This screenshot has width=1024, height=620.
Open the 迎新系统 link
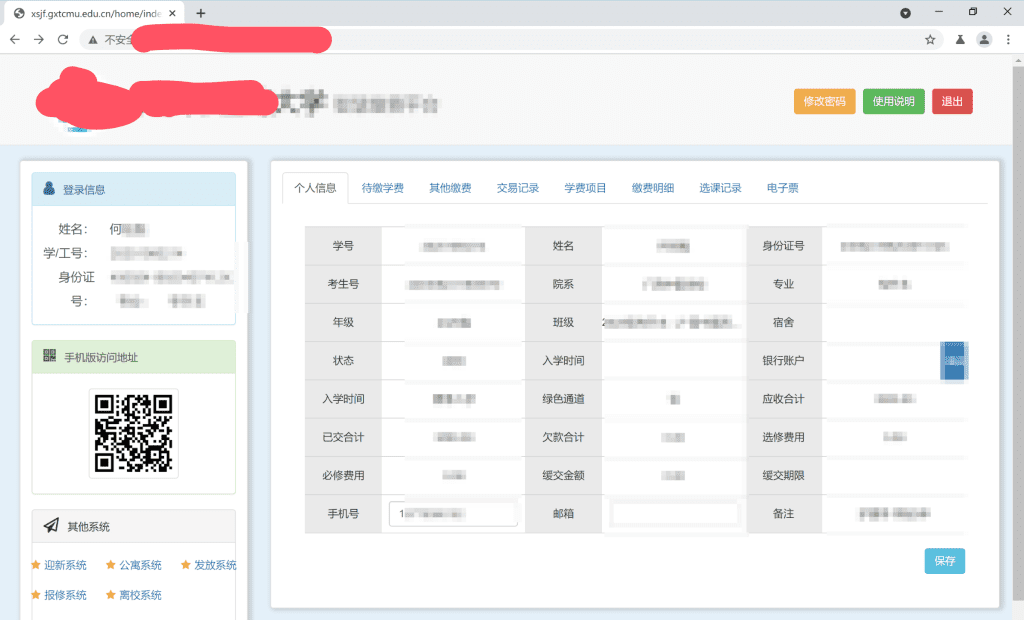65,565
